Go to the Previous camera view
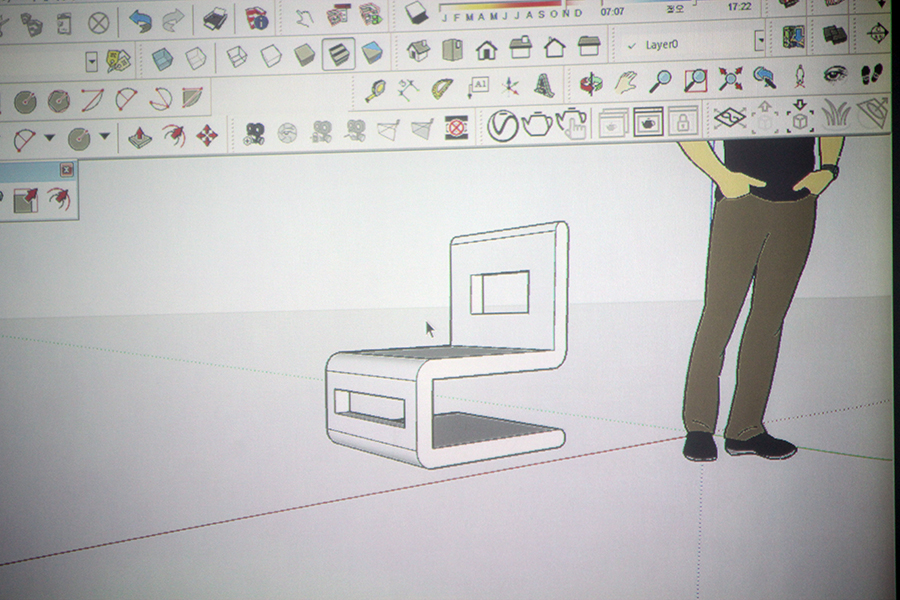The width and height of the screenshot is (900, 600). tap(765, 78)
